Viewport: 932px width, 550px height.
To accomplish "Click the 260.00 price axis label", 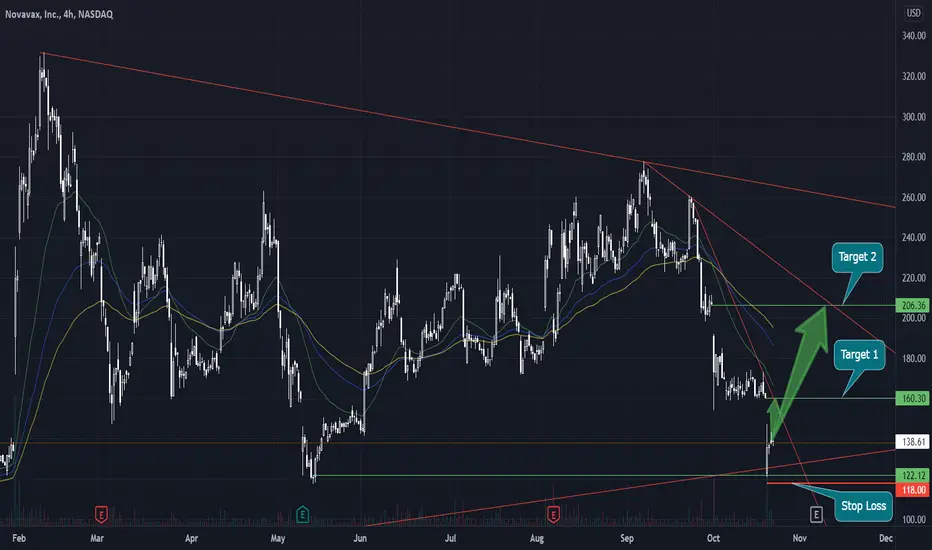I will (x=914, y=197).
